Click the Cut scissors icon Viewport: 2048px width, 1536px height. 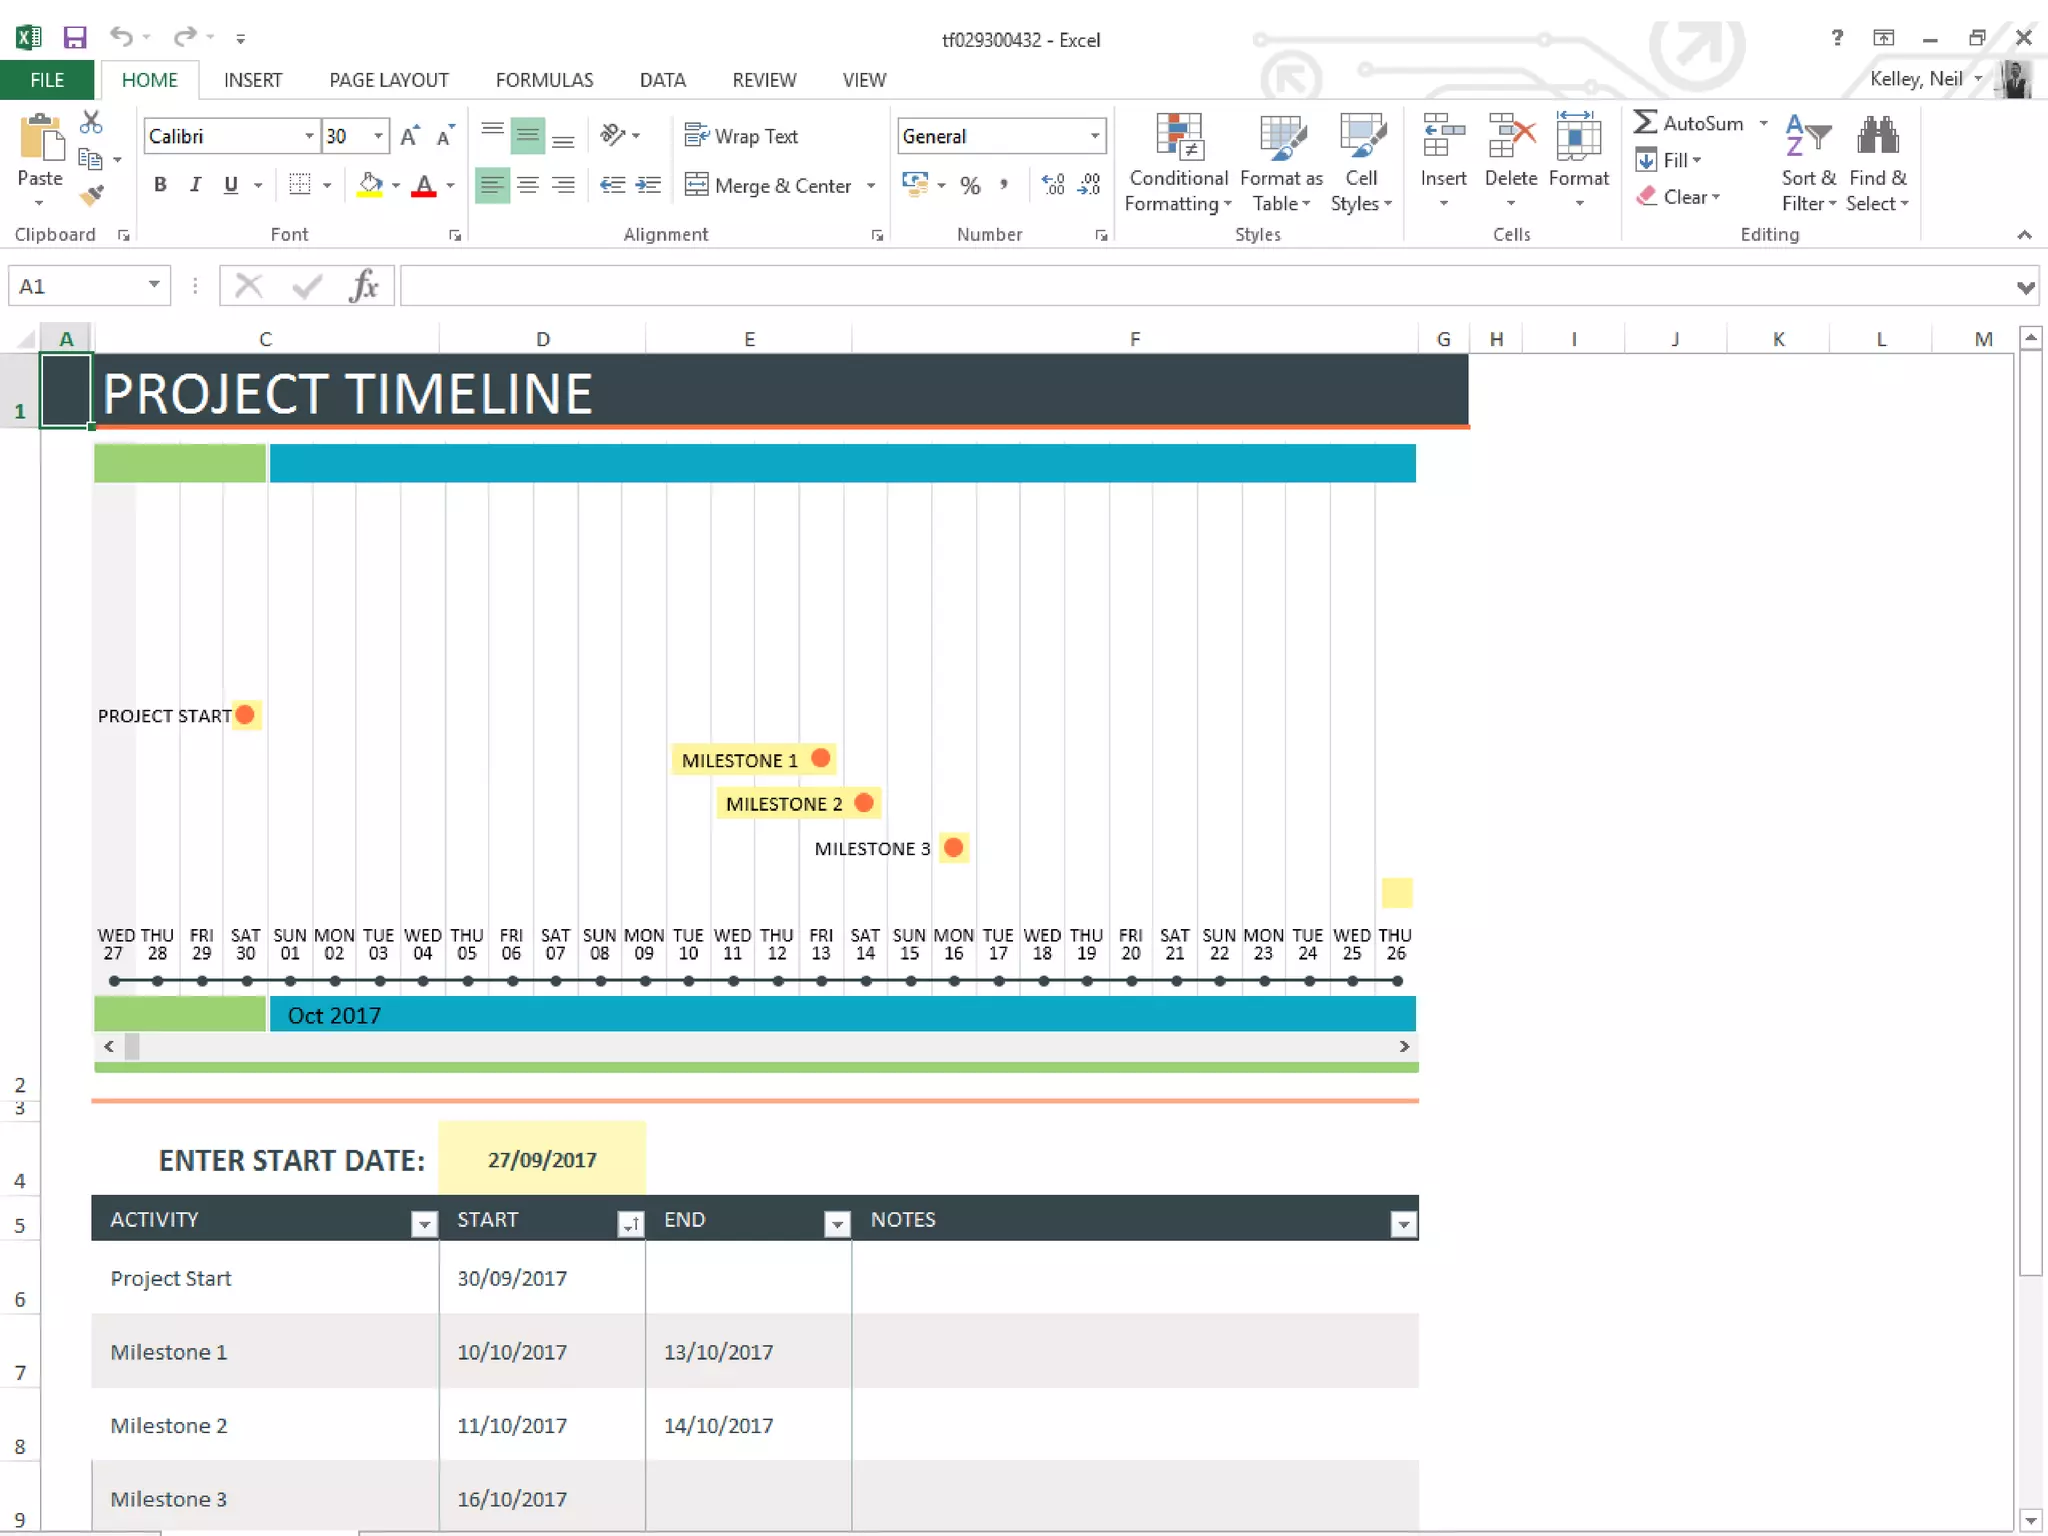tap(91, 122)
